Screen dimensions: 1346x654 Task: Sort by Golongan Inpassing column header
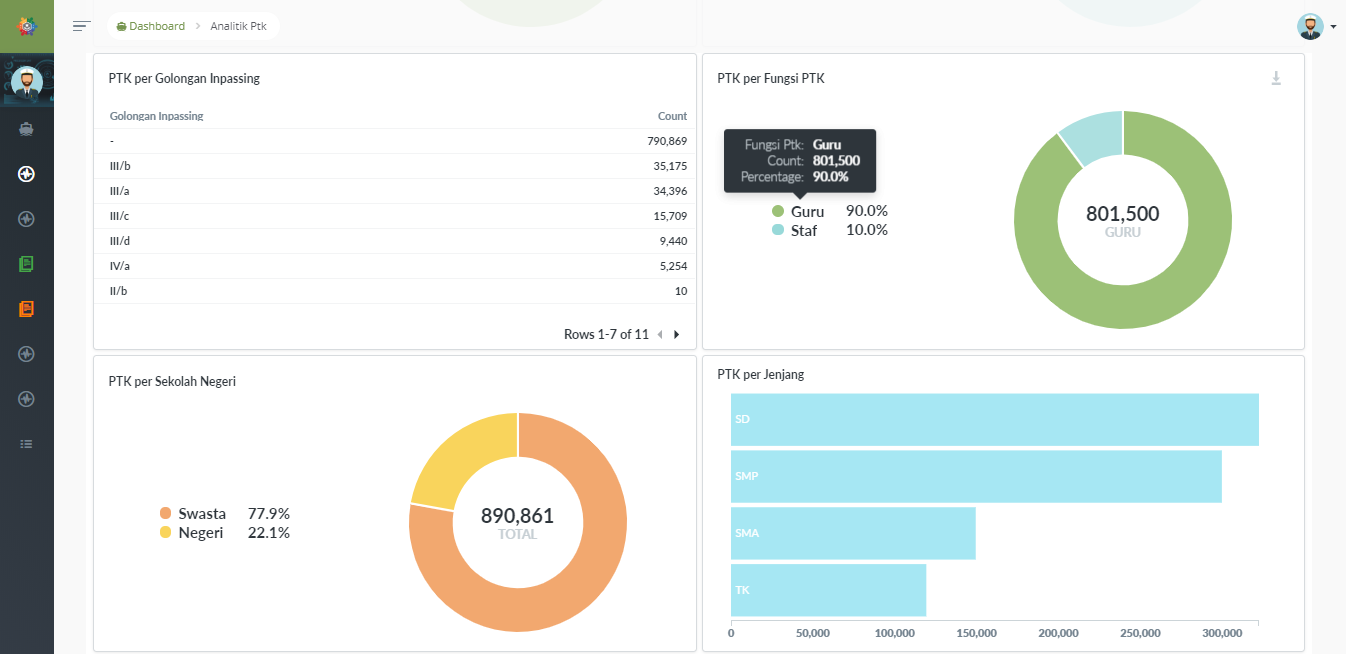point(156,116)
